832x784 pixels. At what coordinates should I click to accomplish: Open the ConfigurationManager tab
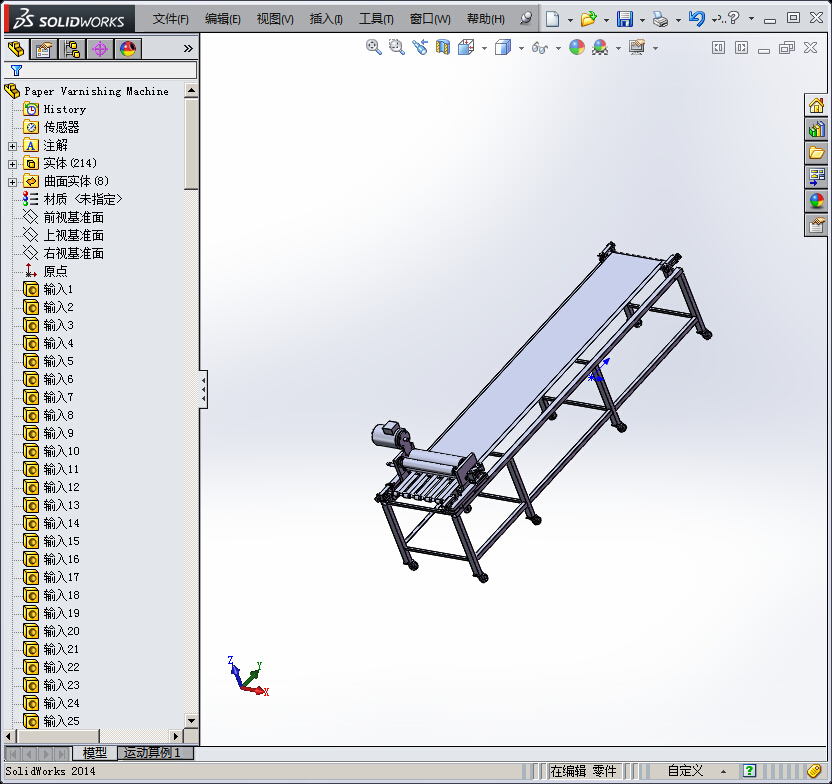(72, 49)
